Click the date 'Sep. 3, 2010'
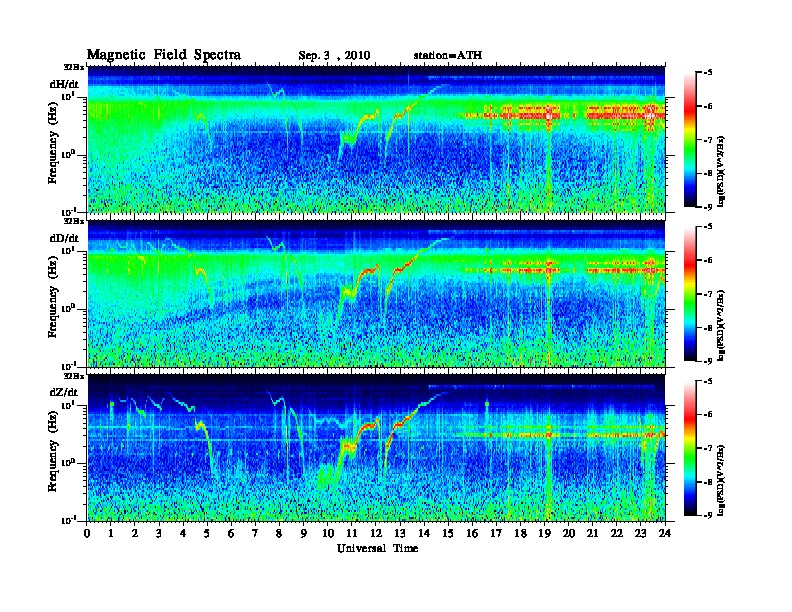Image resolution: width=792 pixels, height=612 pixels. coord(334,56)
